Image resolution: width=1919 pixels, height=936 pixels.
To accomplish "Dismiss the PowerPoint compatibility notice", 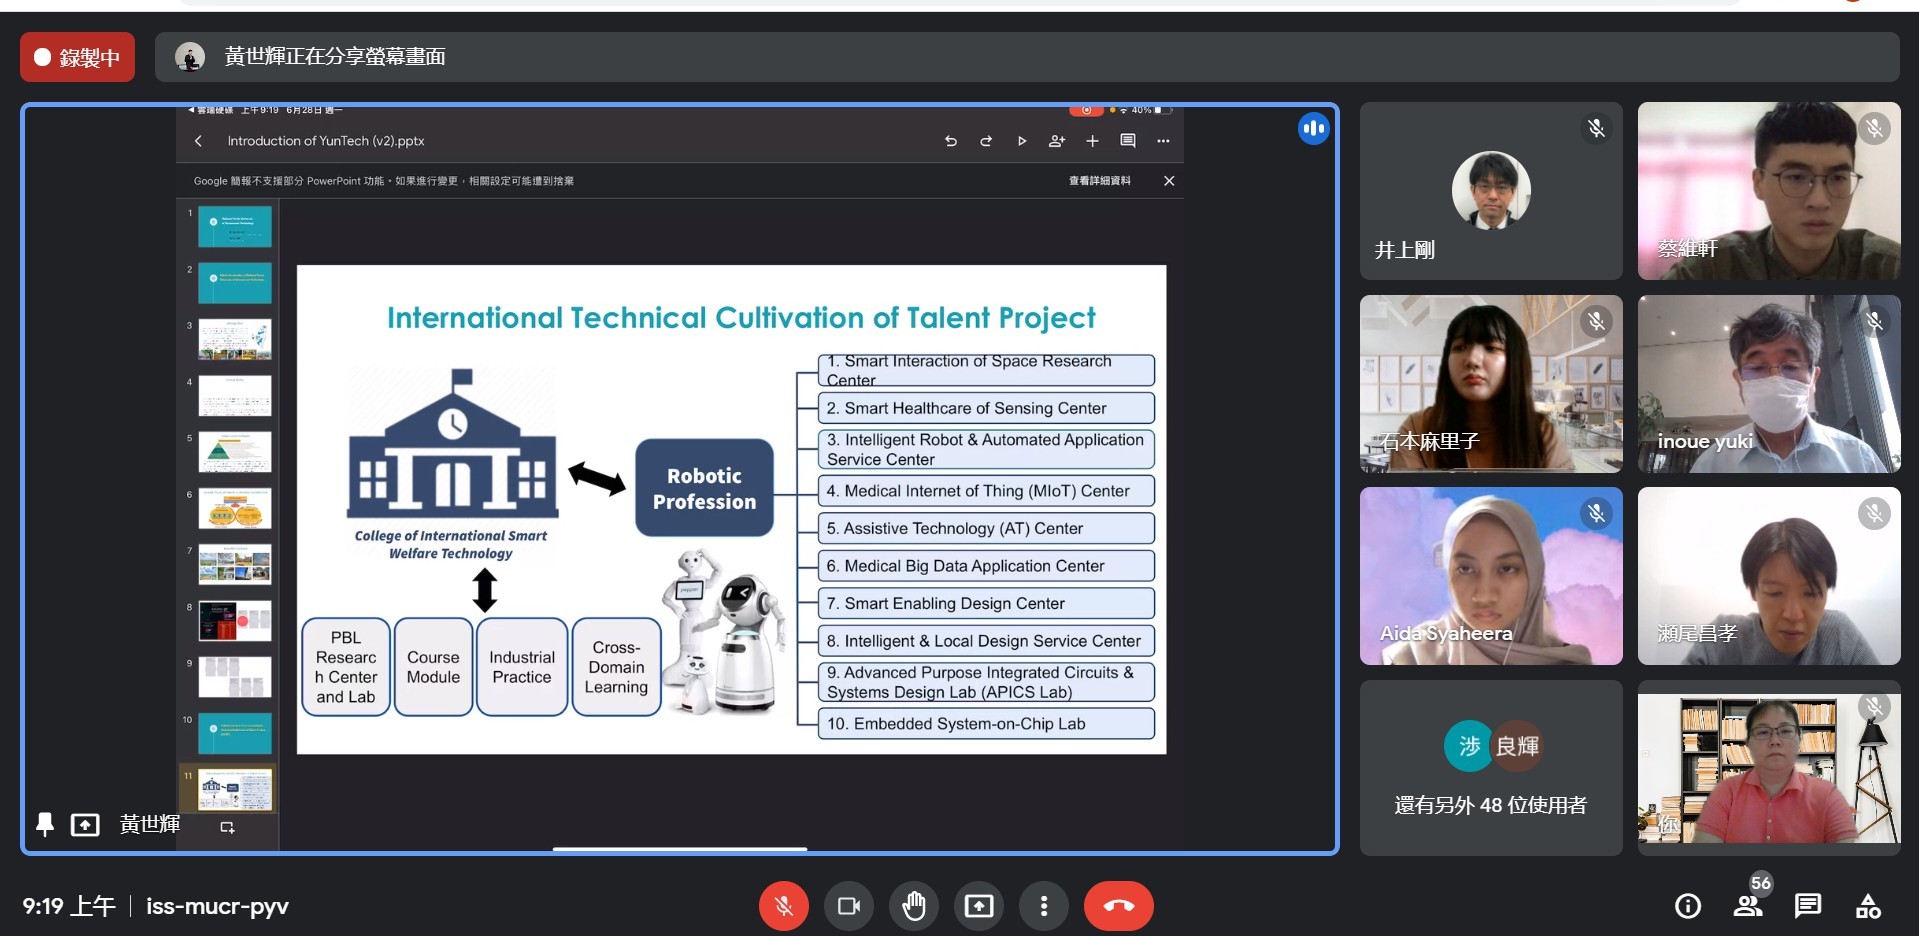I will click(1169, 181).
